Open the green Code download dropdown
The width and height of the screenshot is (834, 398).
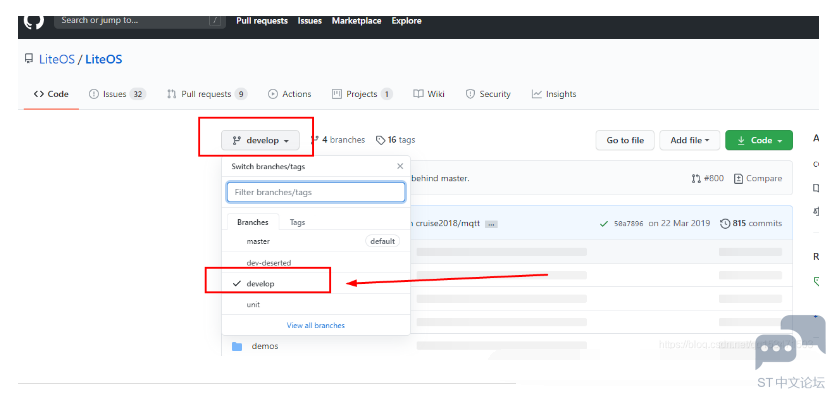[x=759, y=140]
